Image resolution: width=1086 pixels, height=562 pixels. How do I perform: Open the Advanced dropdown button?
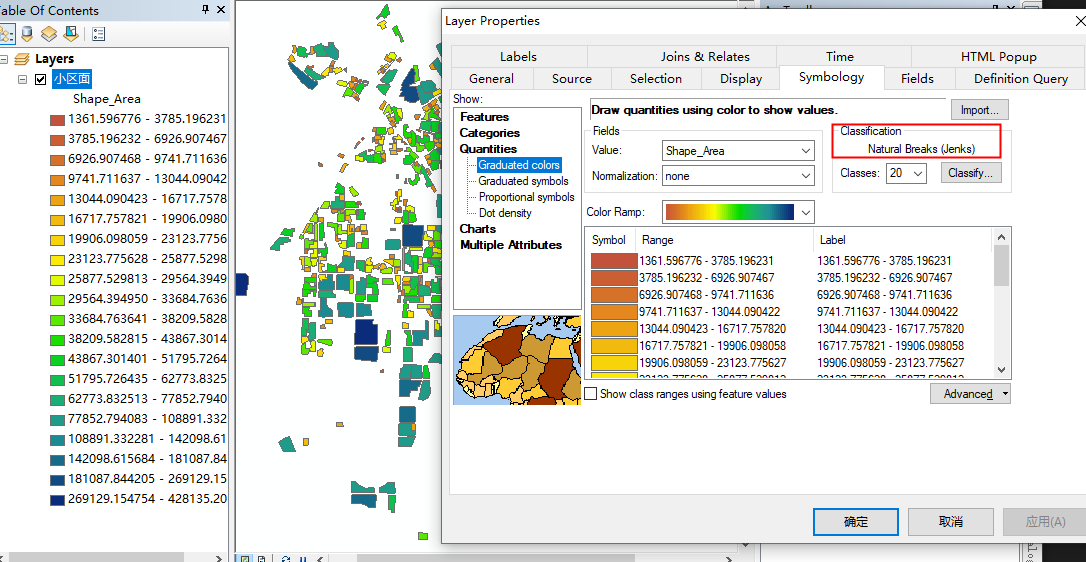pyautogui.click(x=970, y=394)
